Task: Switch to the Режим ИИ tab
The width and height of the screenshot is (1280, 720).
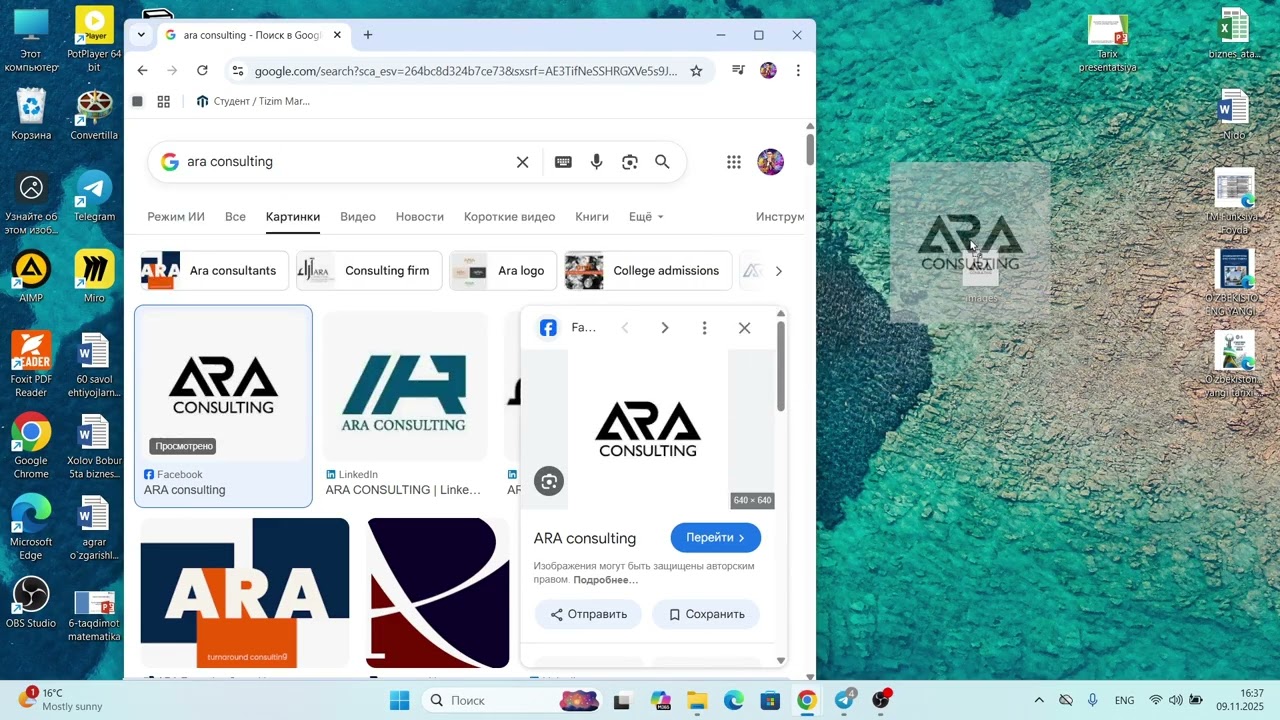Action: click(176, 217)
